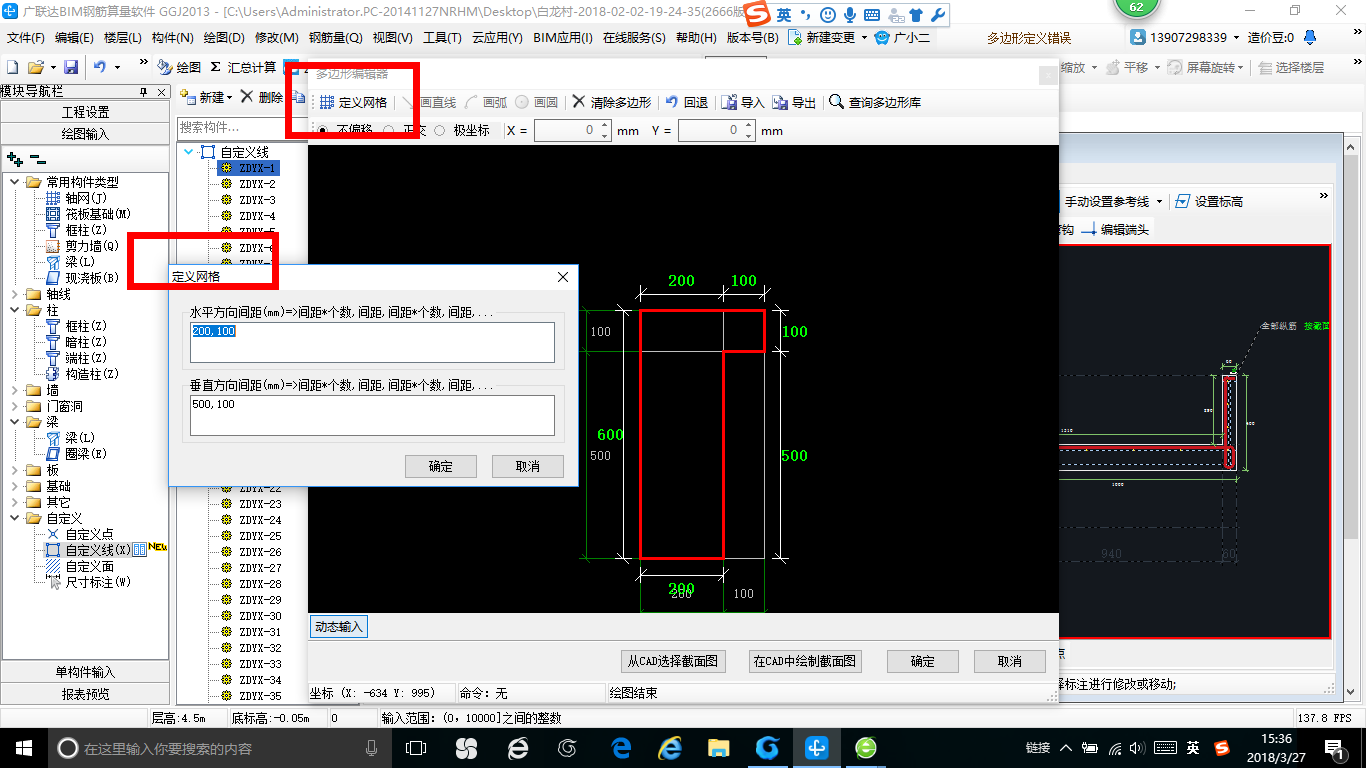Cancel the 定义网格 dialog with 取消
This screenshot has height=768, width=1366.
[x=528, y=466]
